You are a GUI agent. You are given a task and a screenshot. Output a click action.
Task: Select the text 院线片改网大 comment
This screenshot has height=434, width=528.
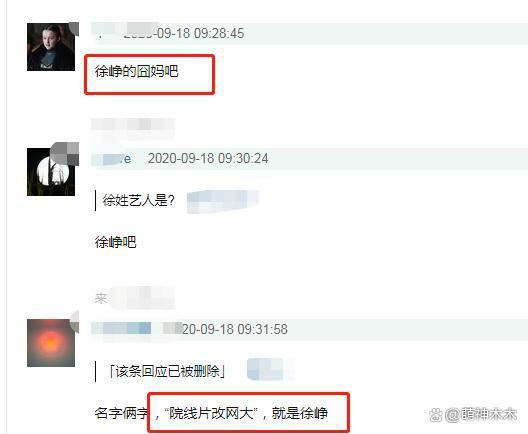coord(211,413)
